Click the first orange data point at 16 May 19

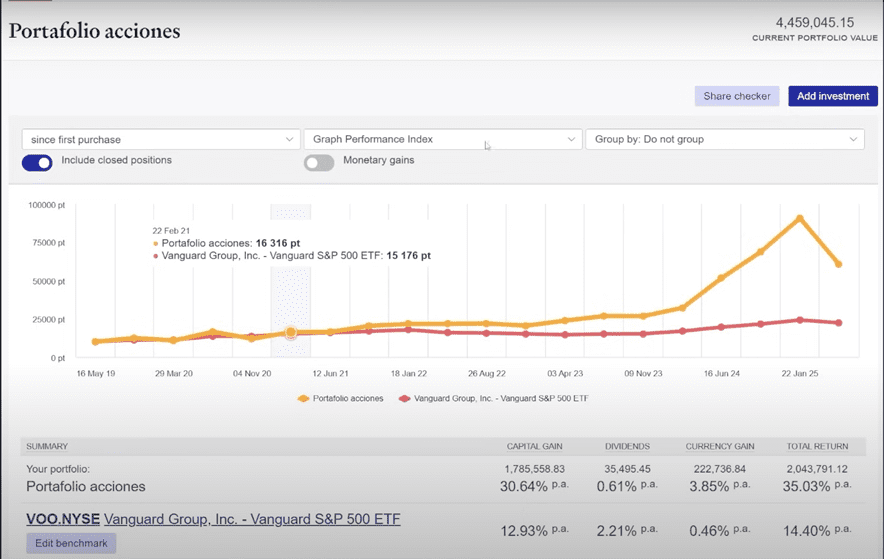coord(96,342)
